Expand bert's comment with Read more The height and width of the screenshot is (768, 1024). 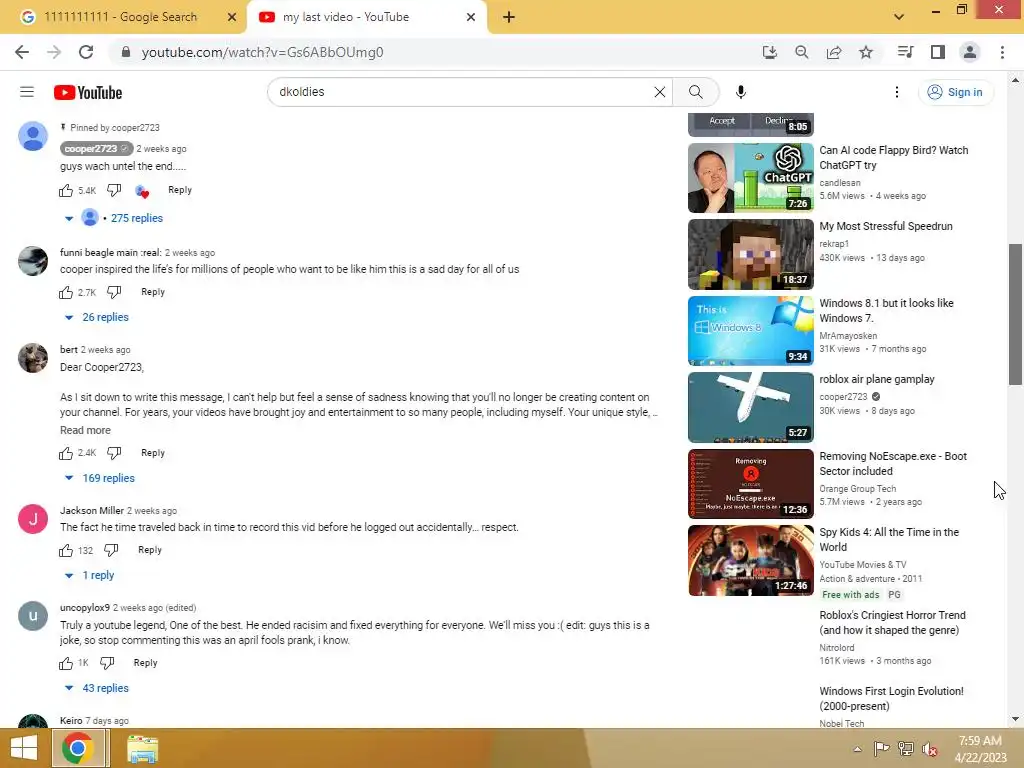tap(86, 430)
